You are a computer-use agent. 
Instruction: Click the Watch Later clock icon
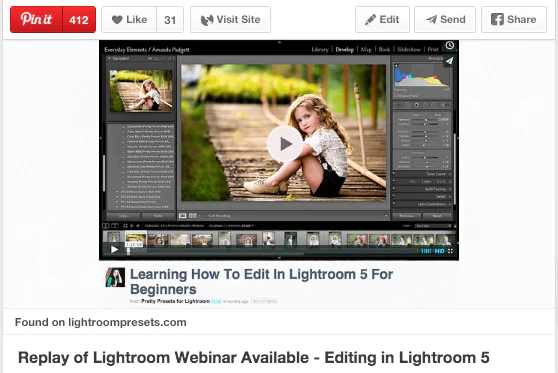(450, 46)
